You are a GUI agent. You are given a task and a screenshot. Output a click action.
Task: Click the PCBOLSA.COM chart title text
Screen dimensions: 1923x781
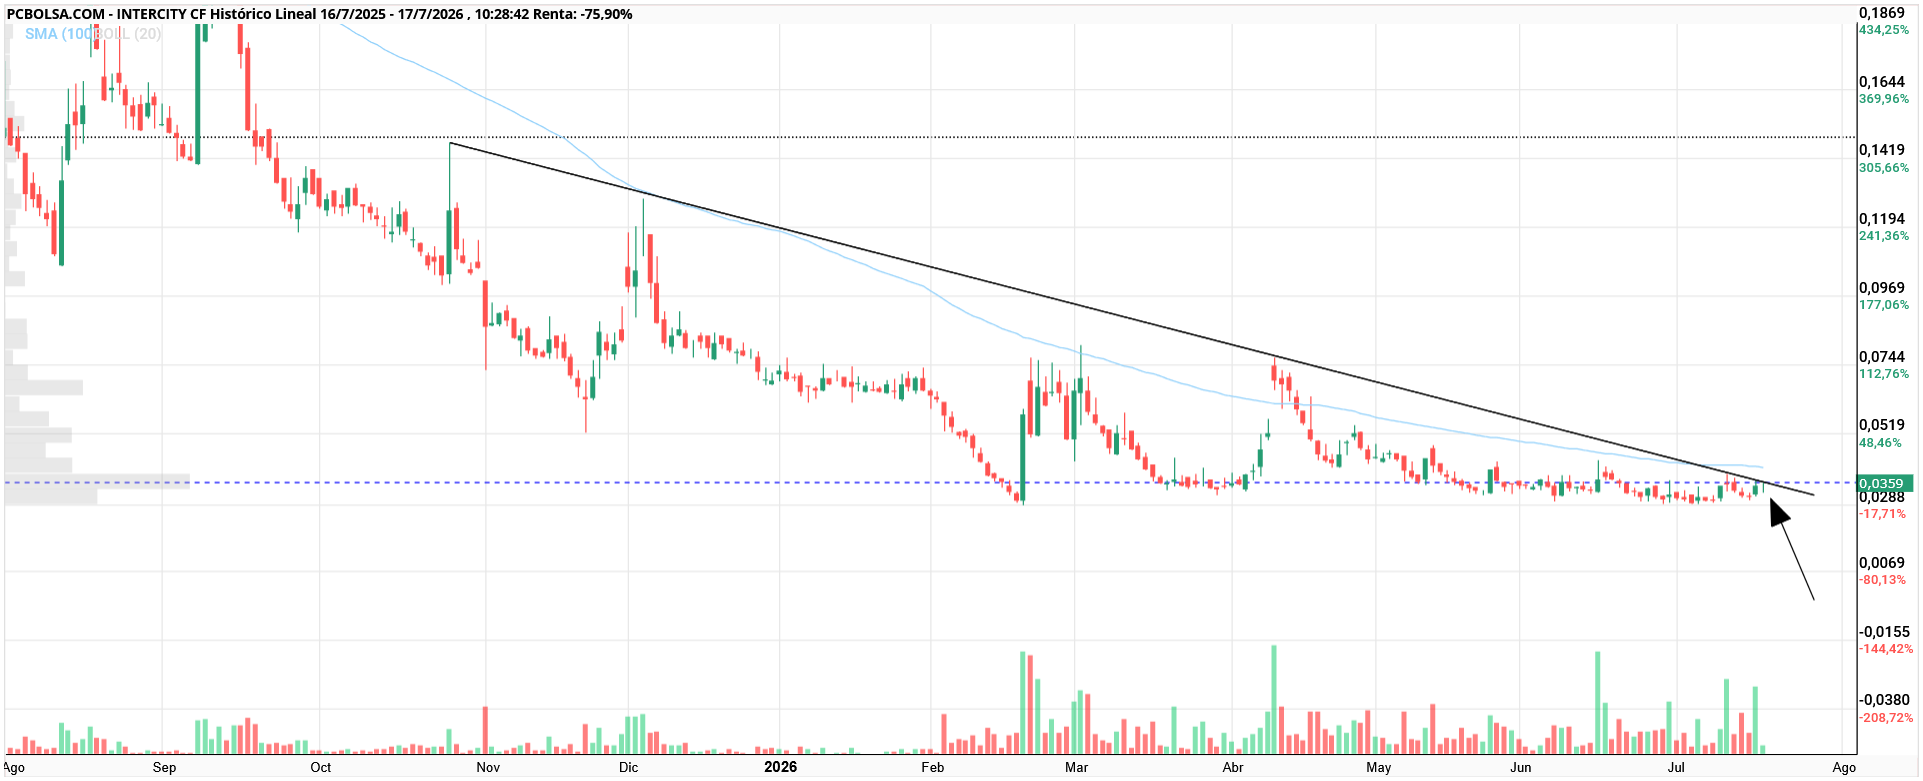point(56,14)
